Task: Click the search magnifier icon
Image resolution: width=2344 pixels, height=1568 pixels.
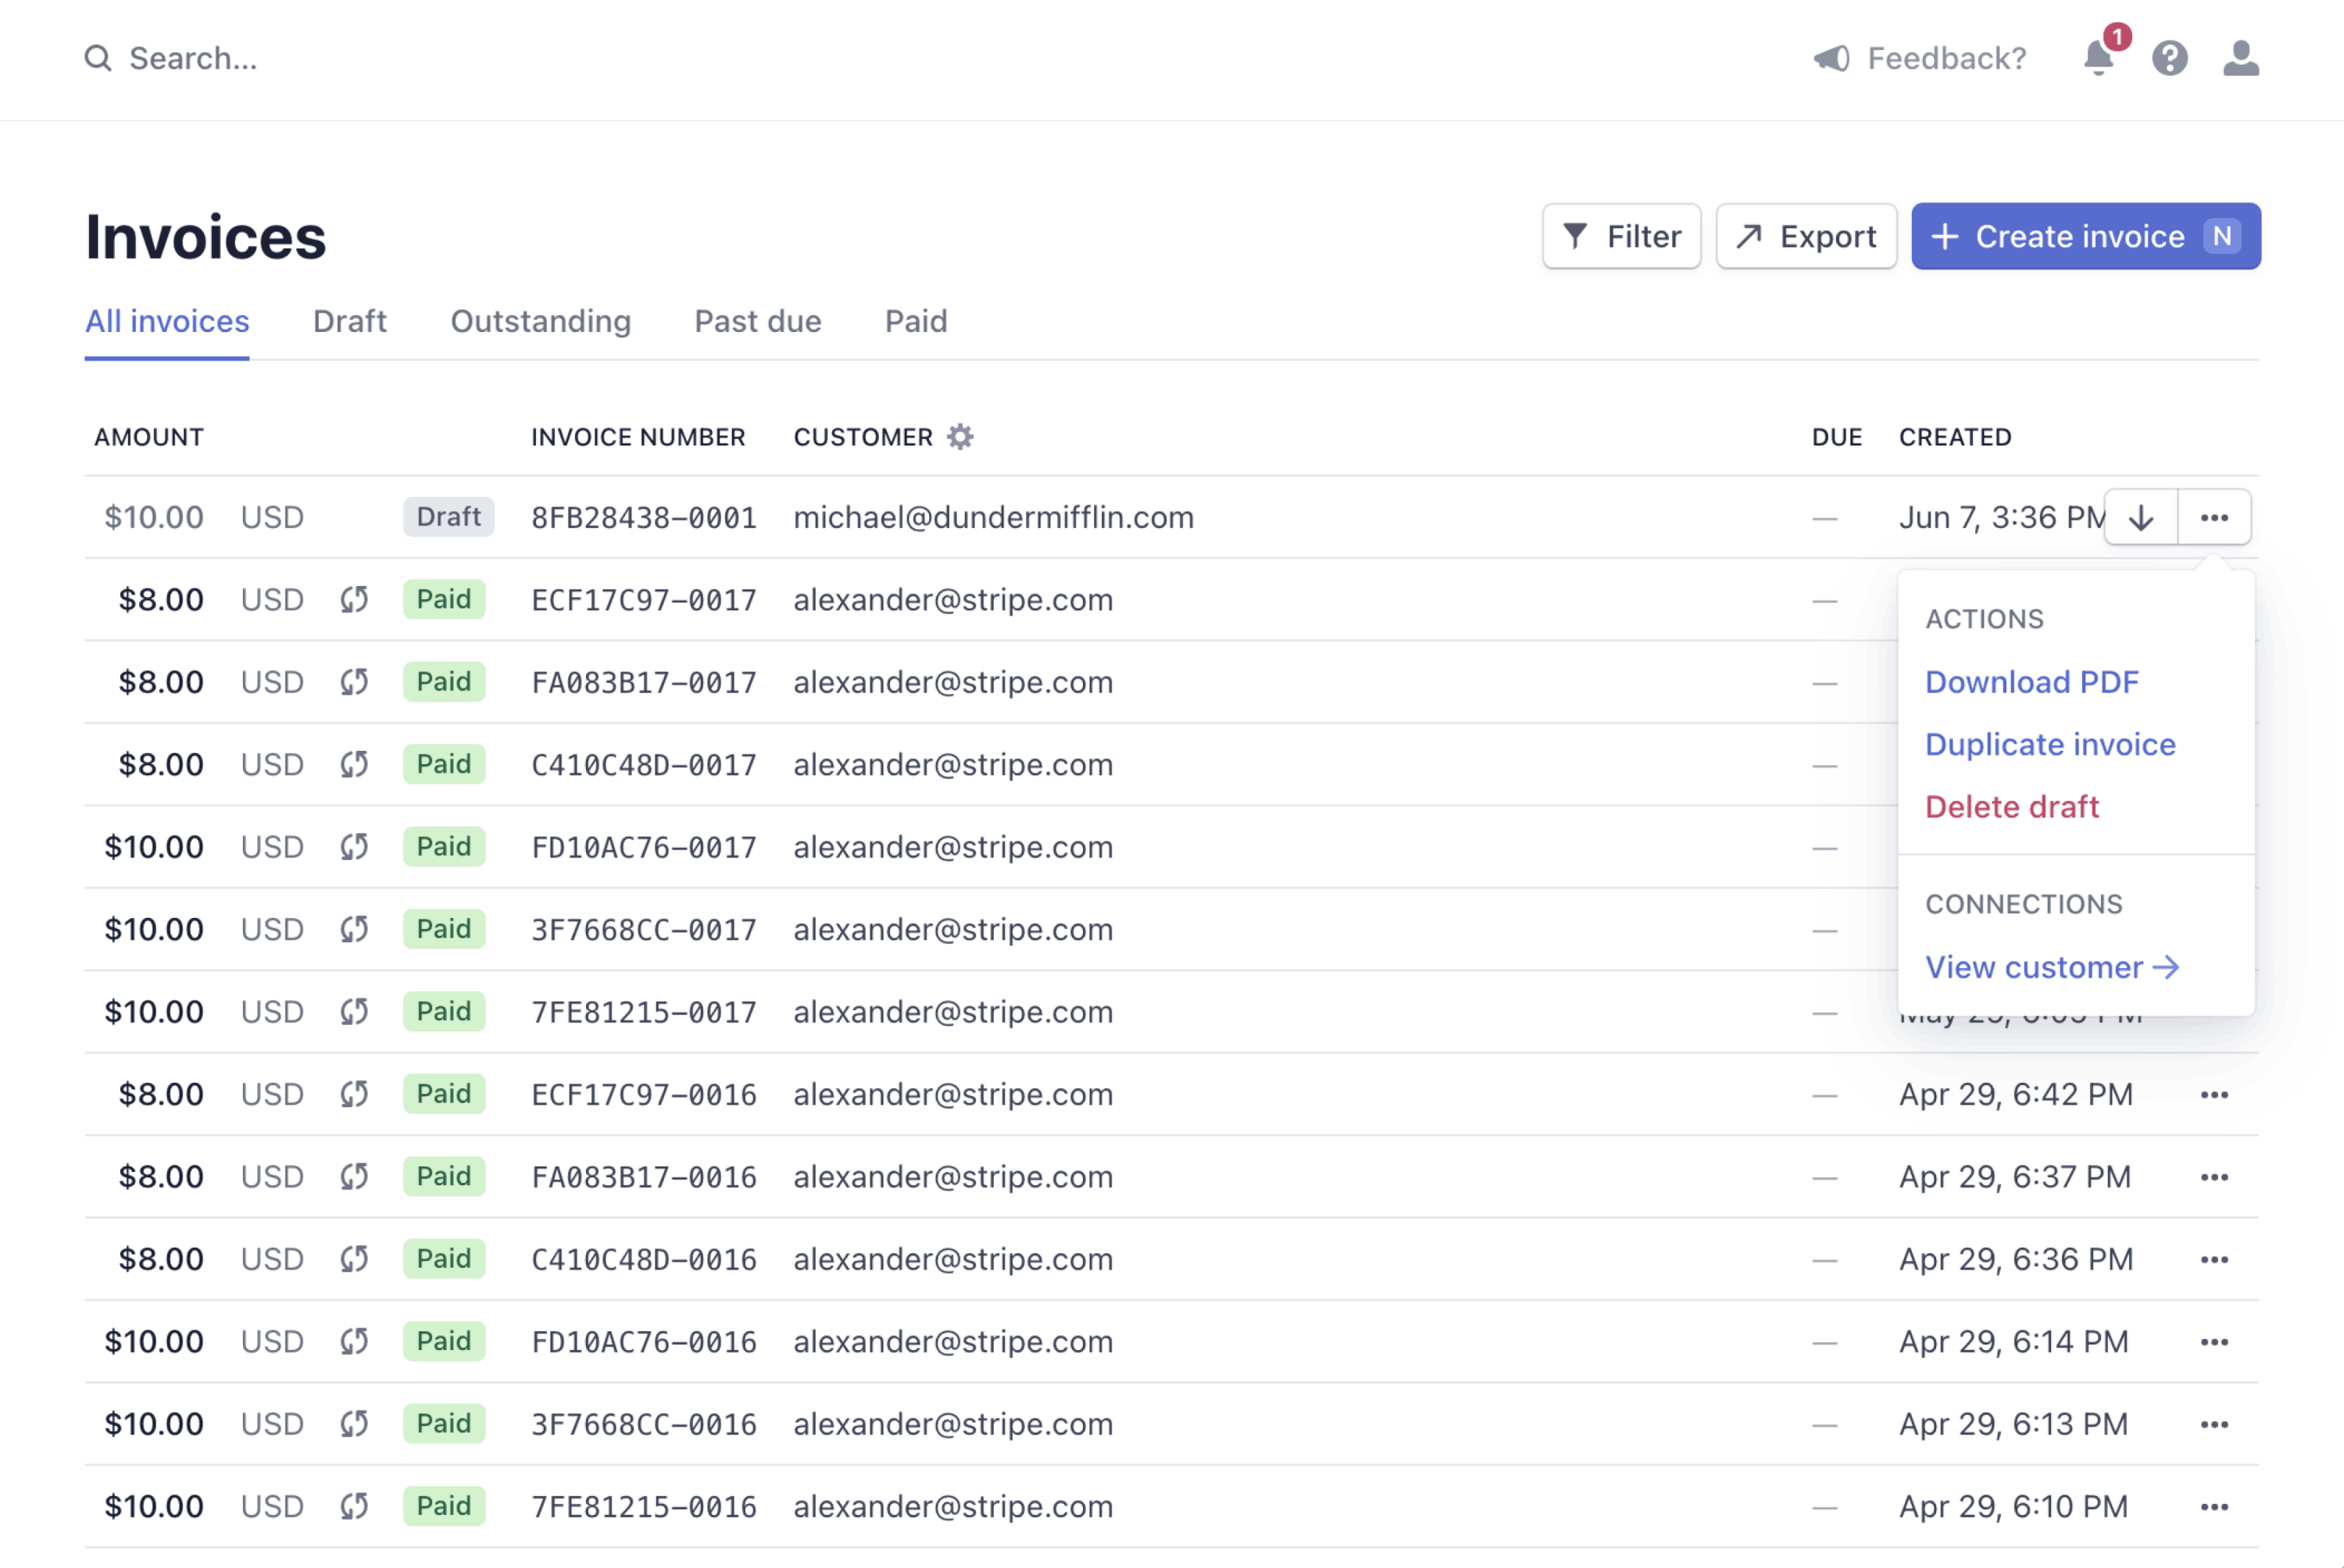Action: tap(98, 58)
